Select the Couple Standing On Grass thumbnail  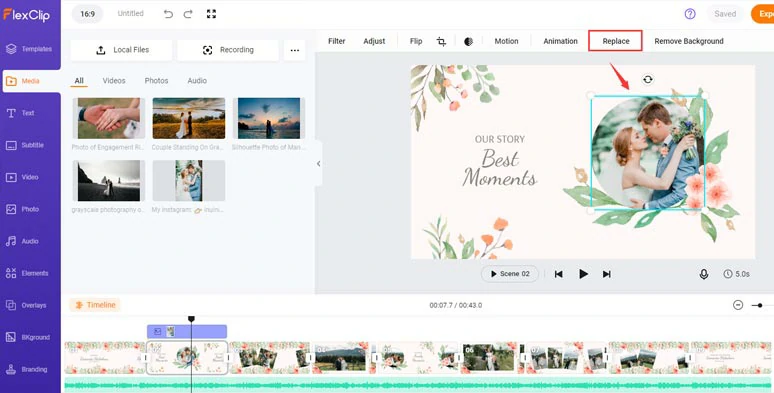click(x=189, y=118)
